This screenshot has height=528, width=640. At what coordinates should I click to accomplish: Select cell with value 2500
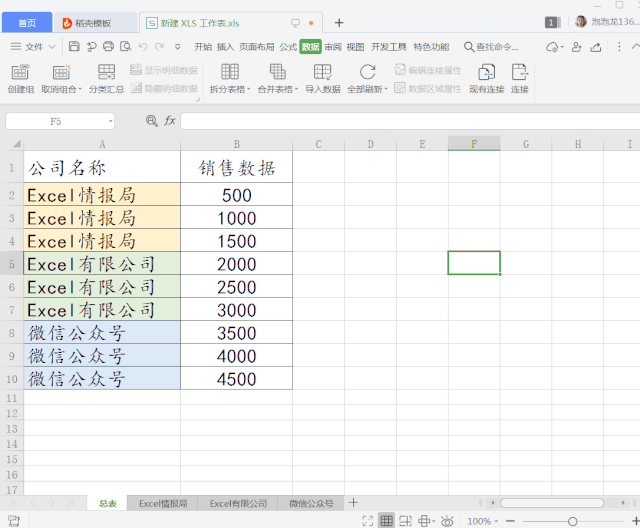(x=237, y=287)
